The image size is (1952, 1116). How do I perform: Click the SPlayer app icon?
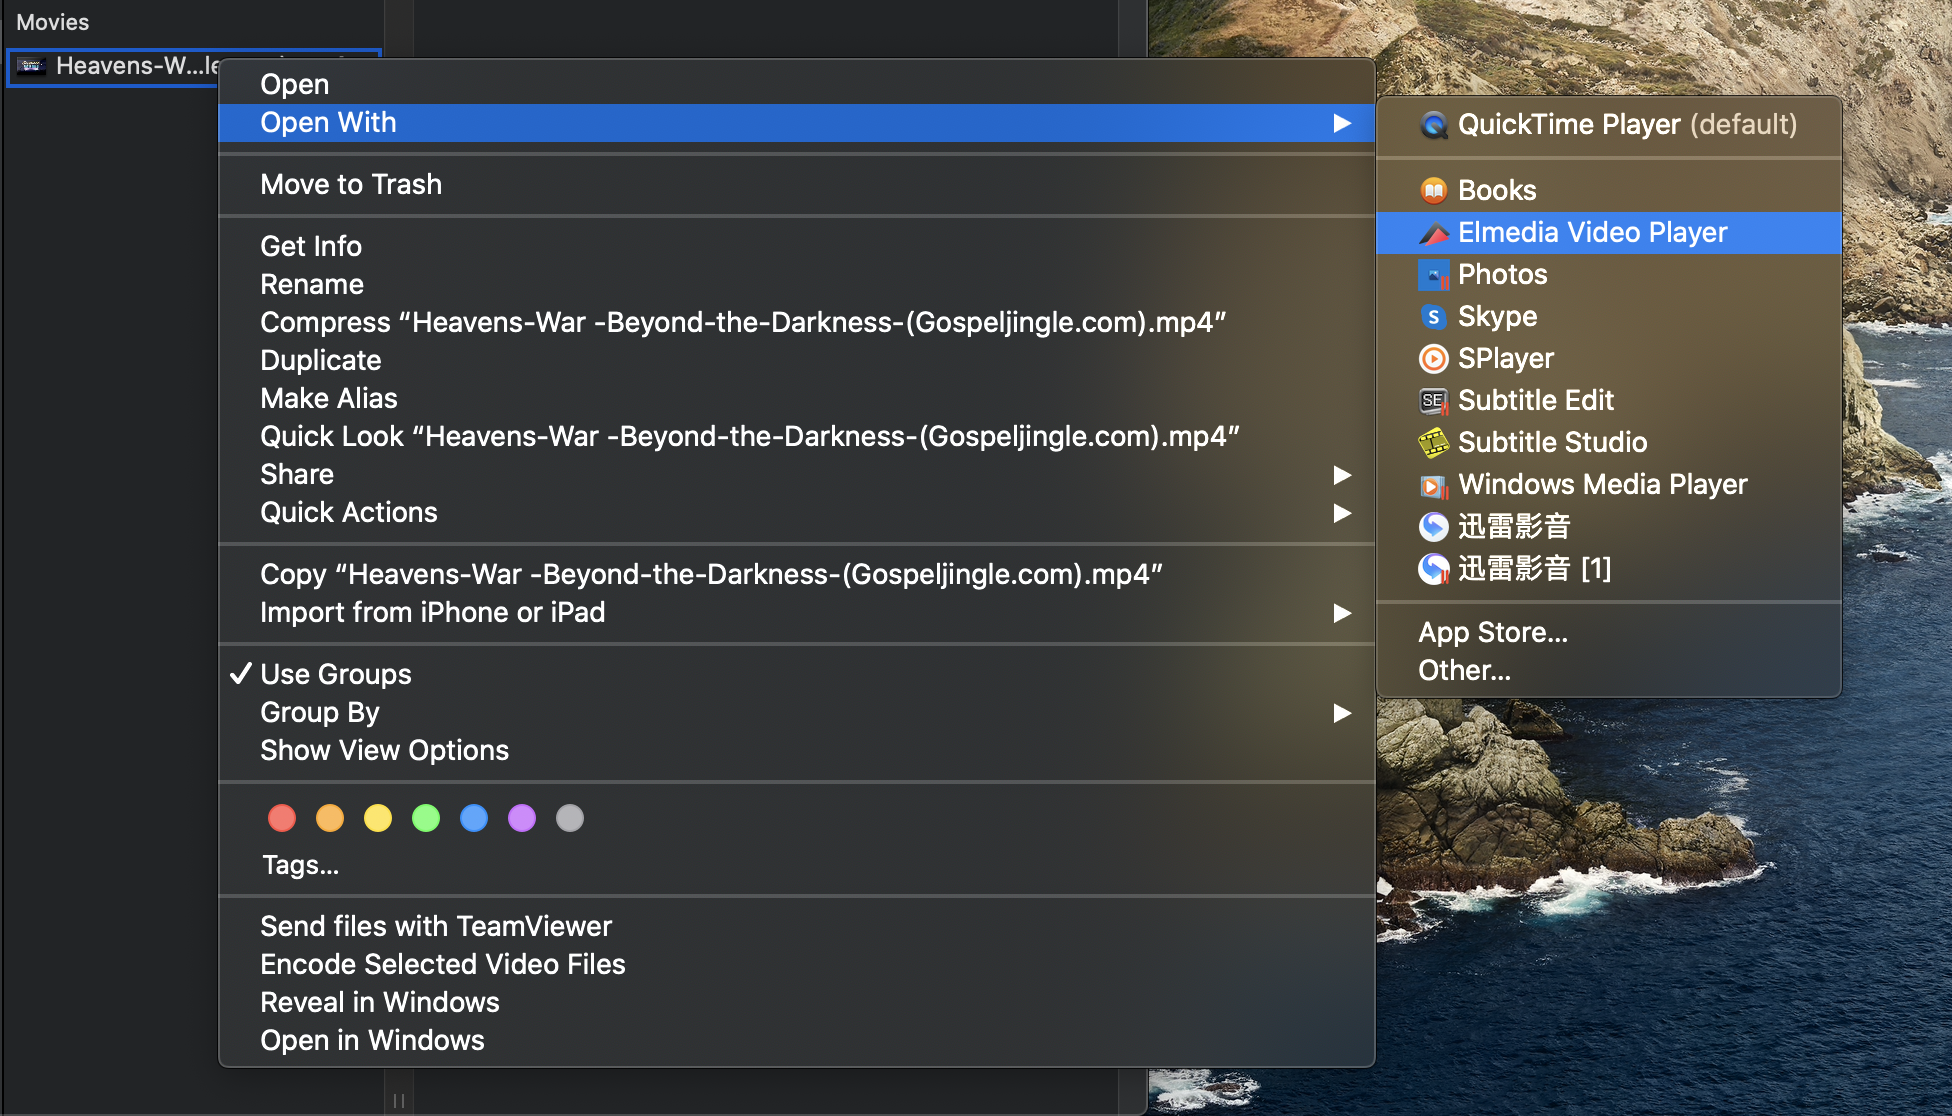pyautogui.click(x=1434, y=358)
